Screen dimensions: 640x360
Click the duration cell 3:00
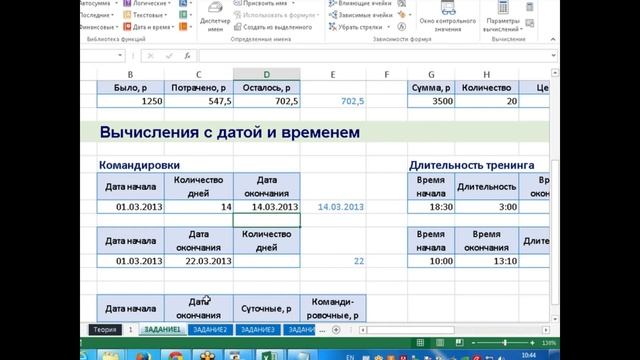(x=487, y=207)
